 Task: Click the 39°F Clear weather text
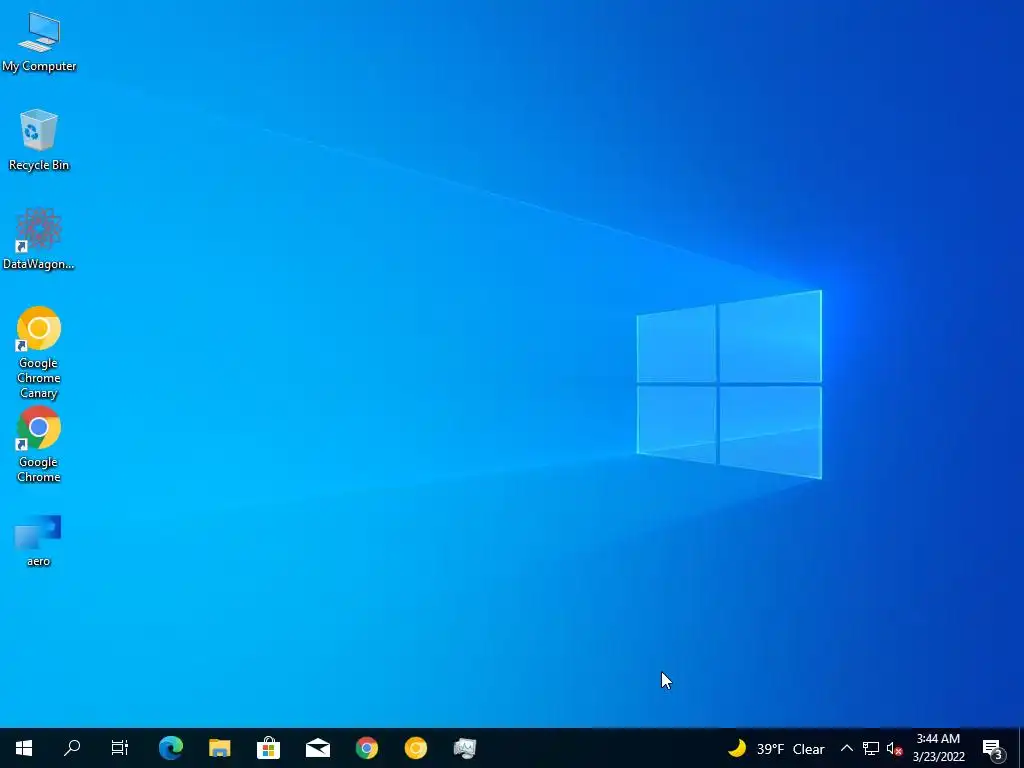point(791,749)
